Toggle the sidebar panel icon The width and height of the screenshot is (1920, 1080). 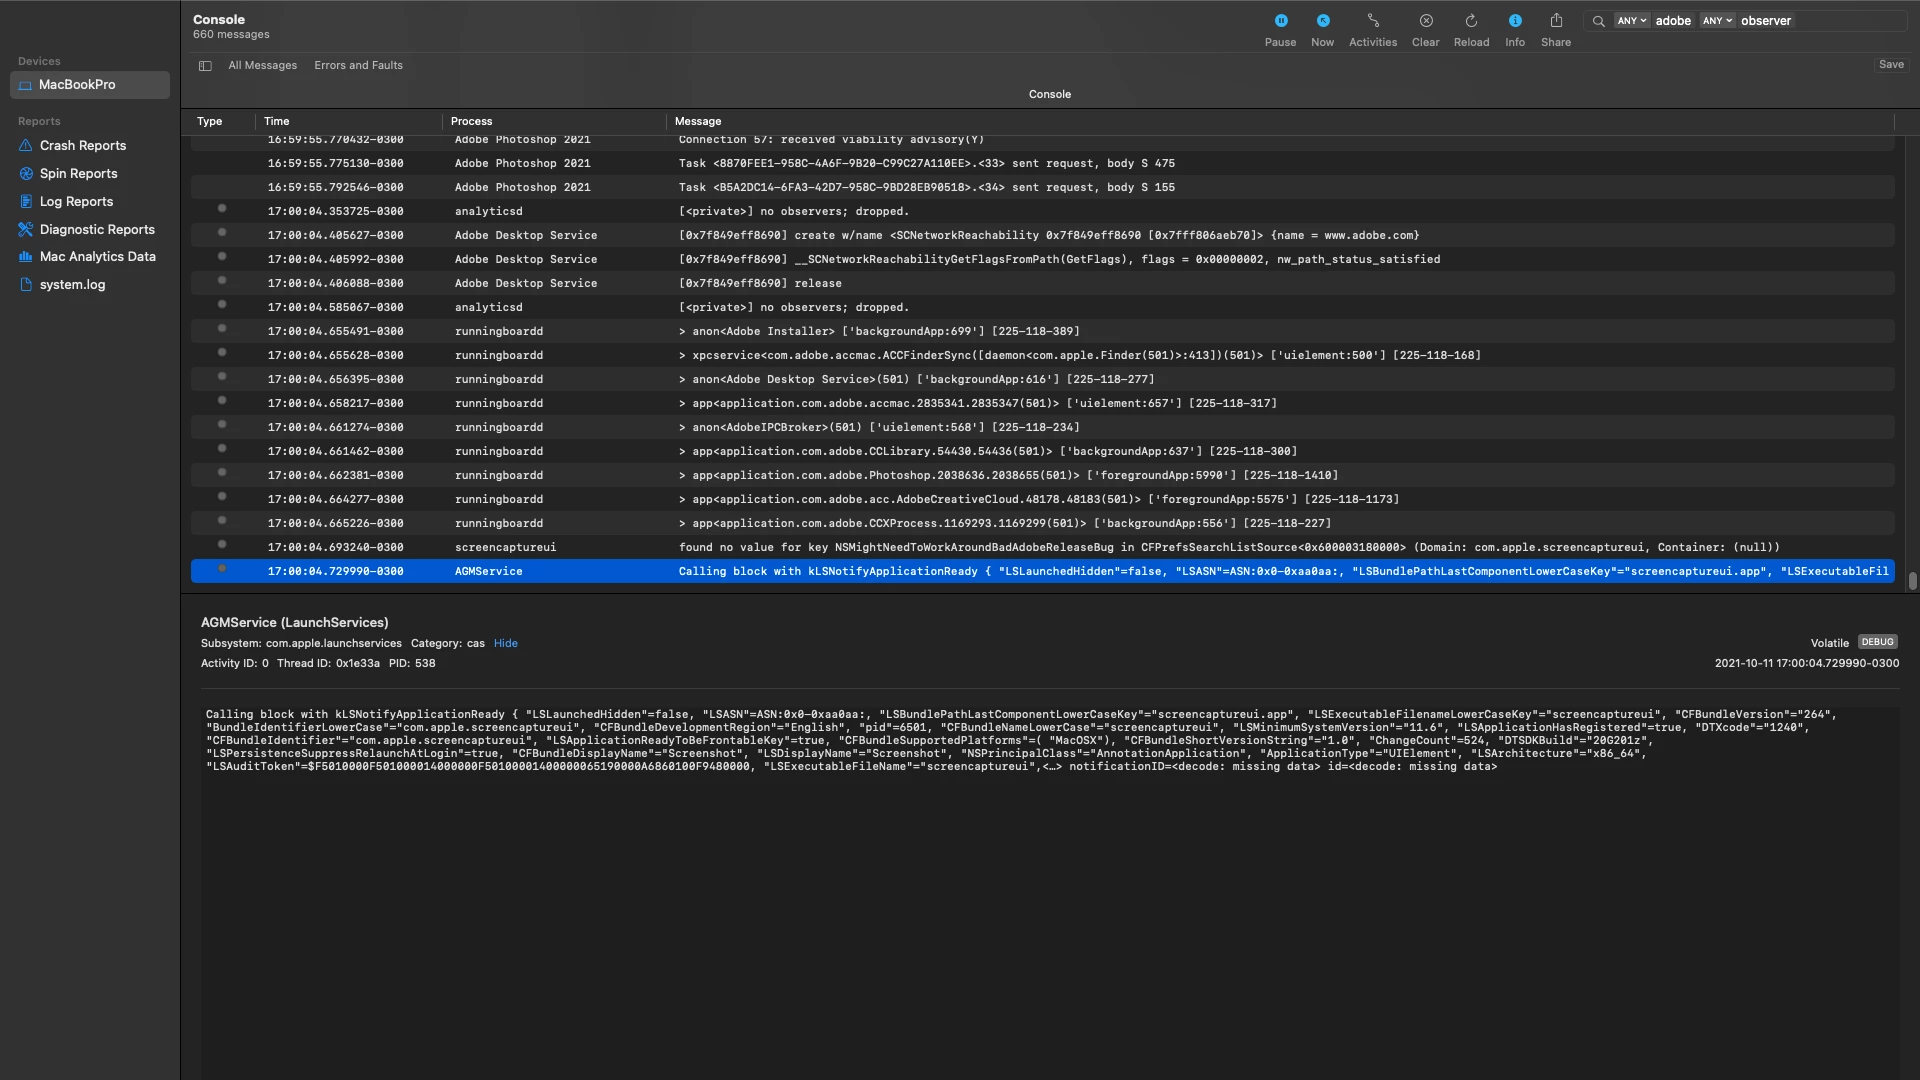point(205,66)
